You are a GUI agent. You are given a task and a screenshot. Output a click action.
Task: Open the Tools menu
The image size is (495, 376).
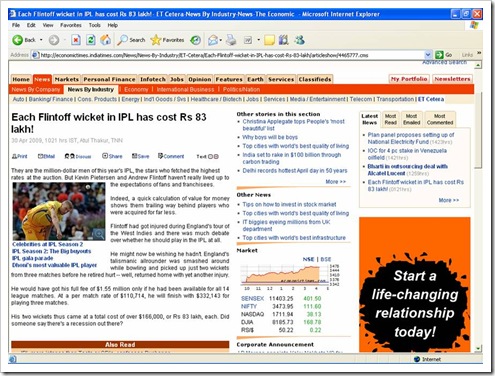[94, 25]
